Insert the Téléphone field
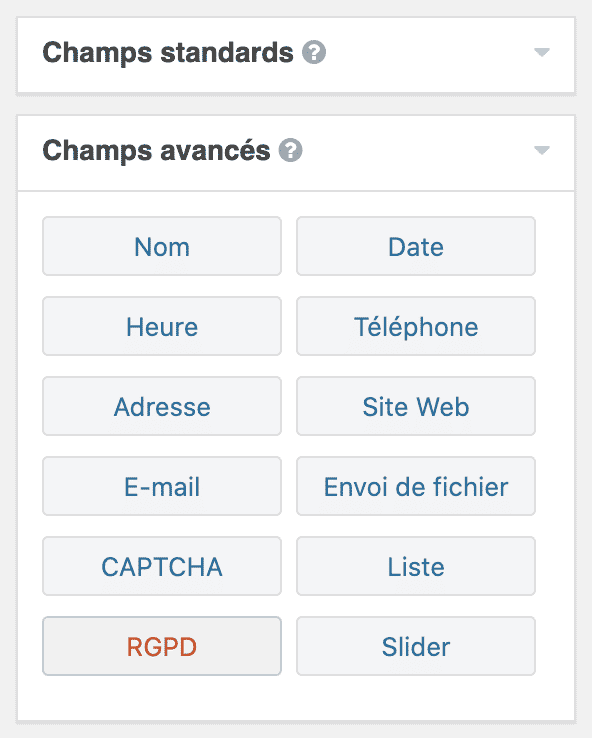 [416, 326]
